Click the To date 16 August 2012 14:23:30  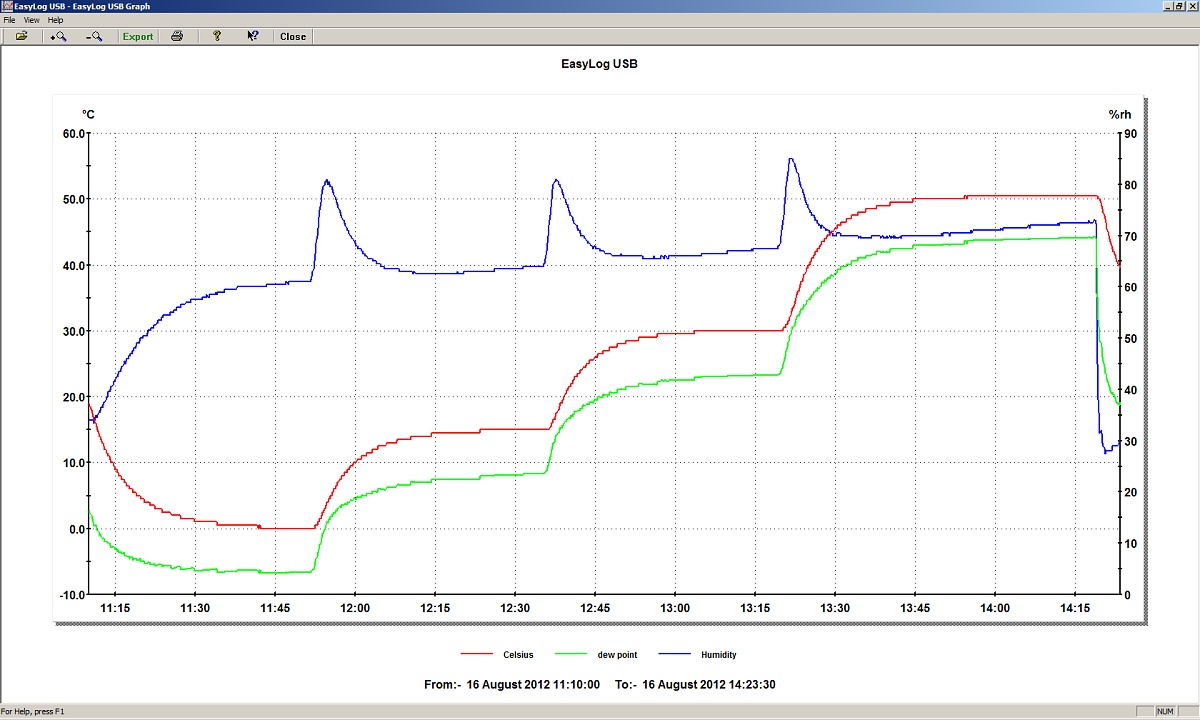tap(696, 685)
